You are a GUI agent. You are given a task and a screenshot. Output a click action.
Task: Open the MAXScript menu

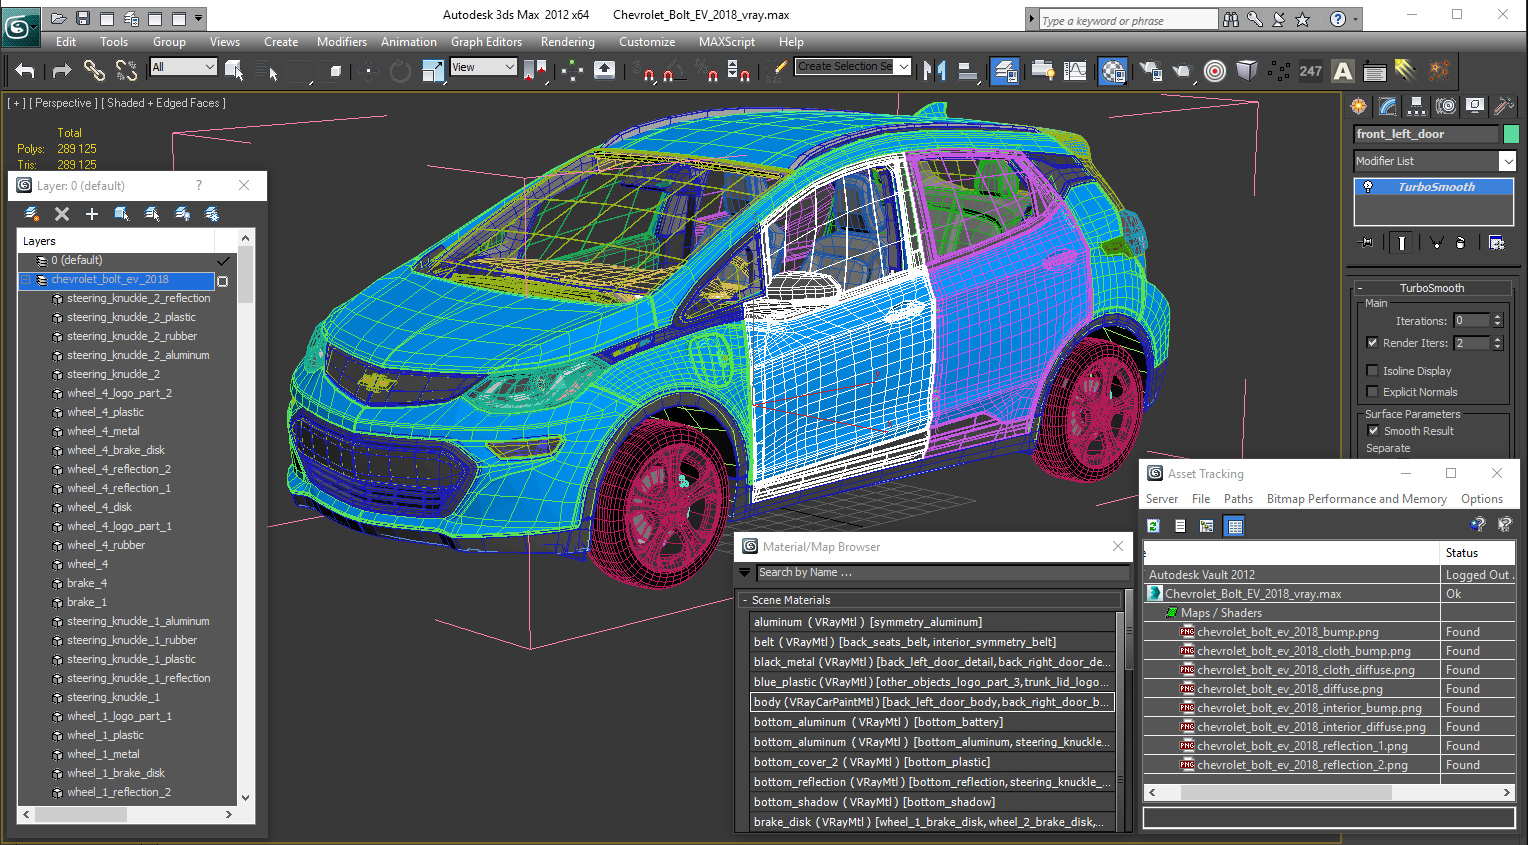(x=727, y=42)
